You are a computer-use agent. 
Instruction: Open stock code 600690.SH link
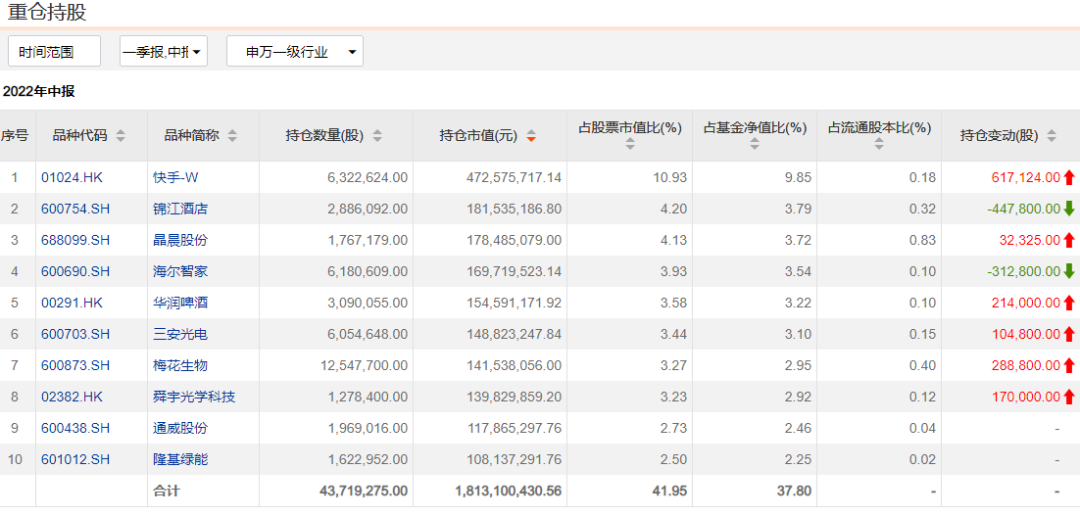75,271
